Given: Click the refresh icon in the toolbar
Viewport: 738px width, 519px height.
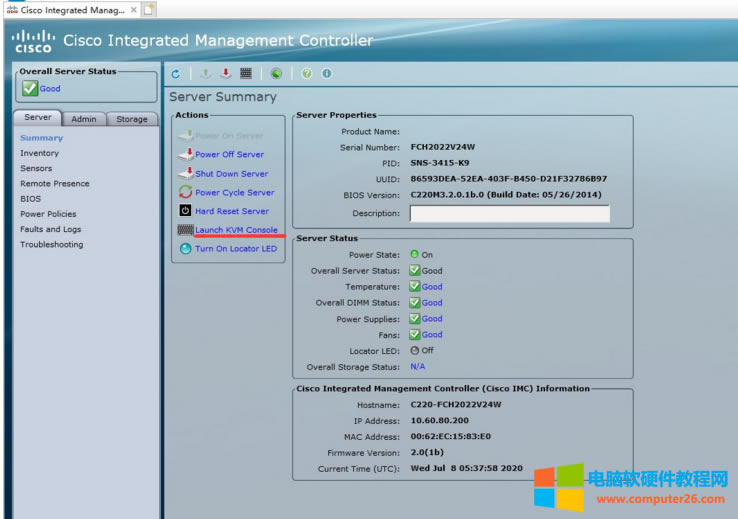Looking at the screenshot, I should pyautogui.click(x=176, y=74).
